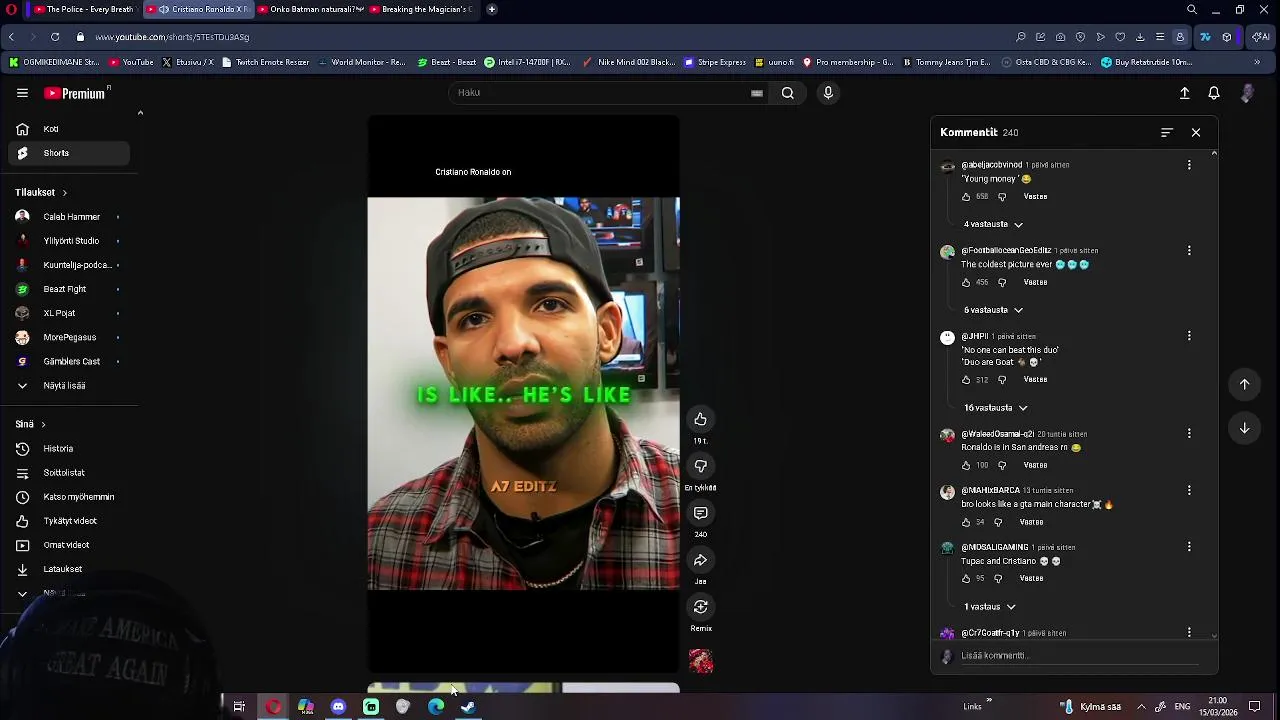The image size is (1280, 720).
Task: Open Steam from the taskbar
Action: tap(468, 707)
